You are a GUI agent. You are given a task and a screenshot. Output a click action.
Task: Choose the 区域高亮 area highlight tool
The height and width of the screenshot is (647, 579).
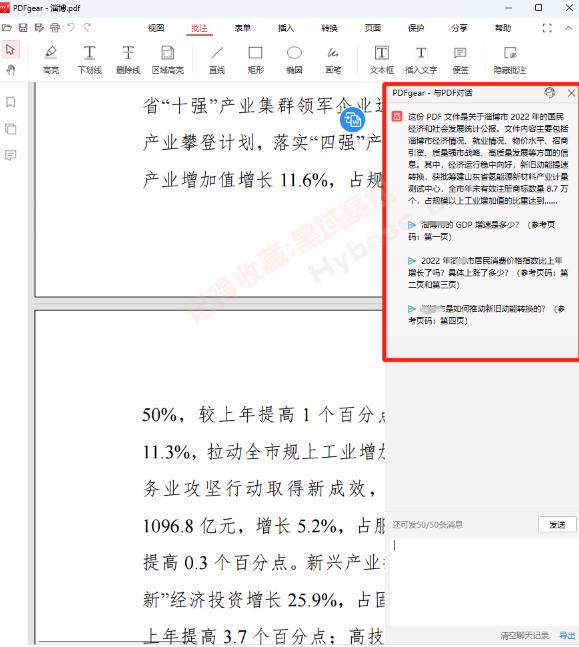click(168, 60)
